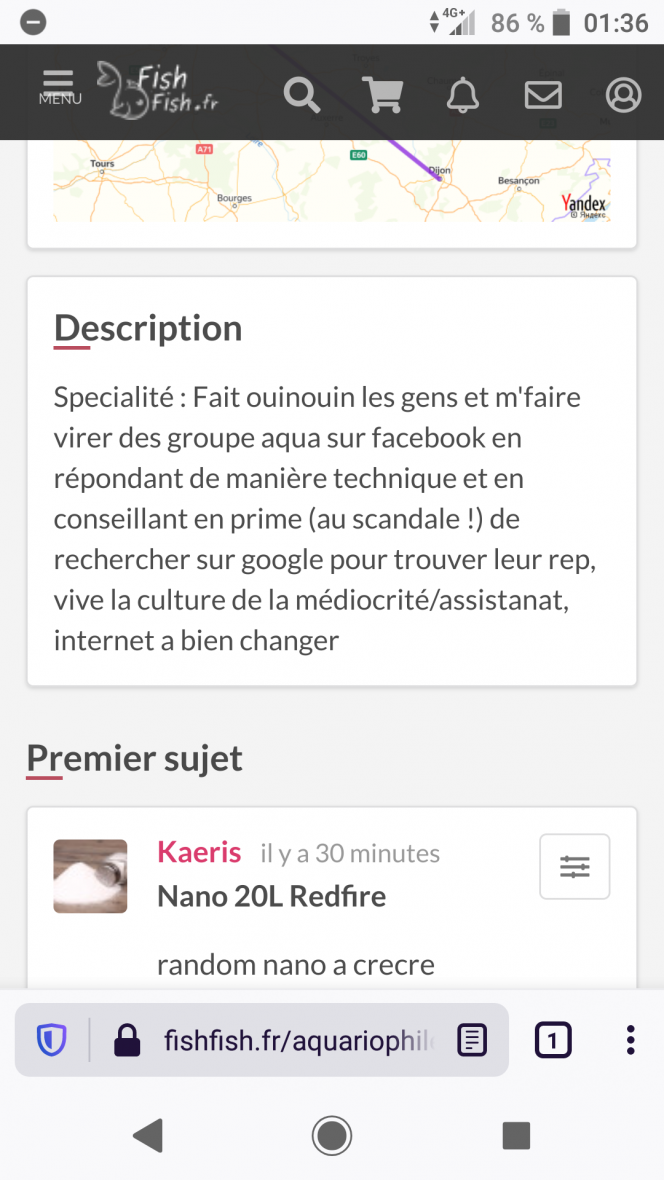Open the browser three-dot menu
664x1180 pixels.
(630, 1040)
